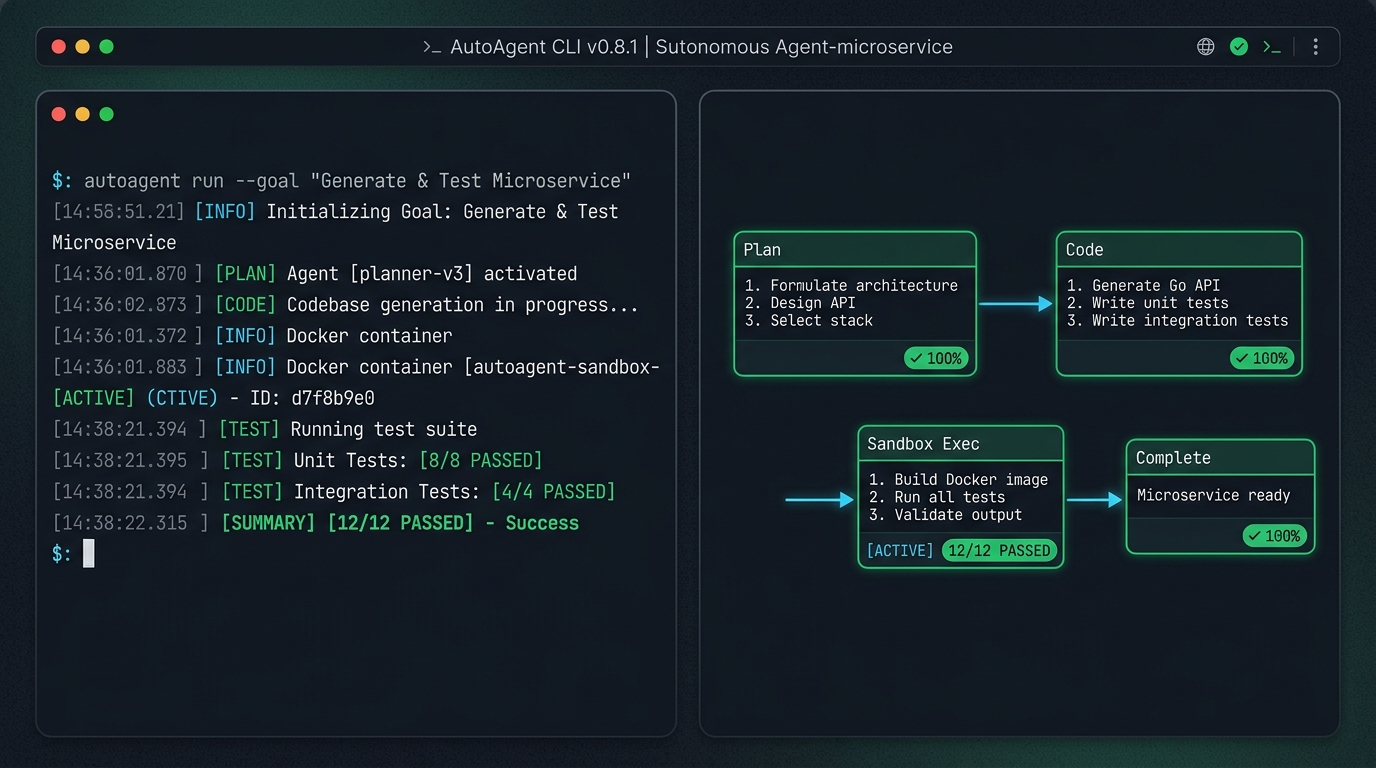Image resolution: width=1376 pixels, height=768 pixels.
Task: Select the Complete node header
Action: point(1220,458)
